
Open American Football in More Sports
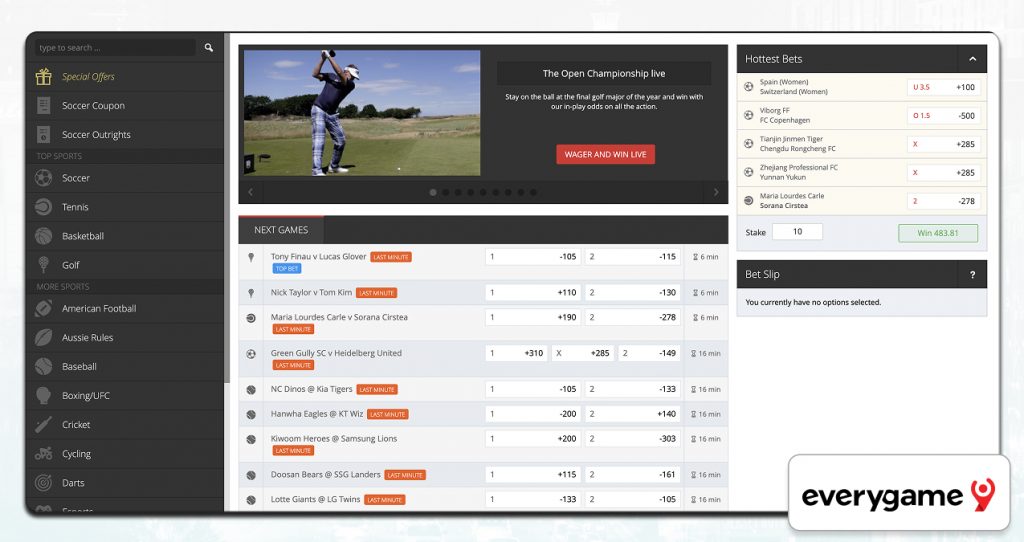click(x=125, y=308)
